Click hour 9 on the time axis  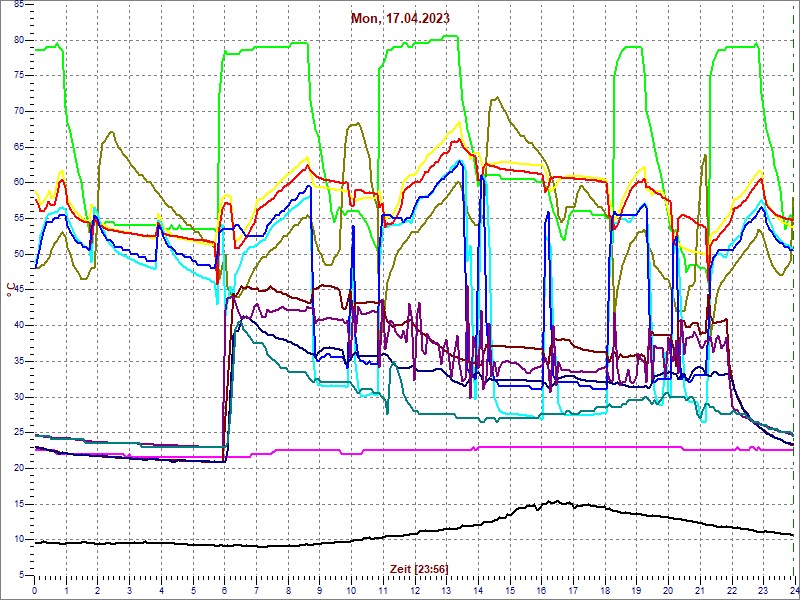pos(319,591)
